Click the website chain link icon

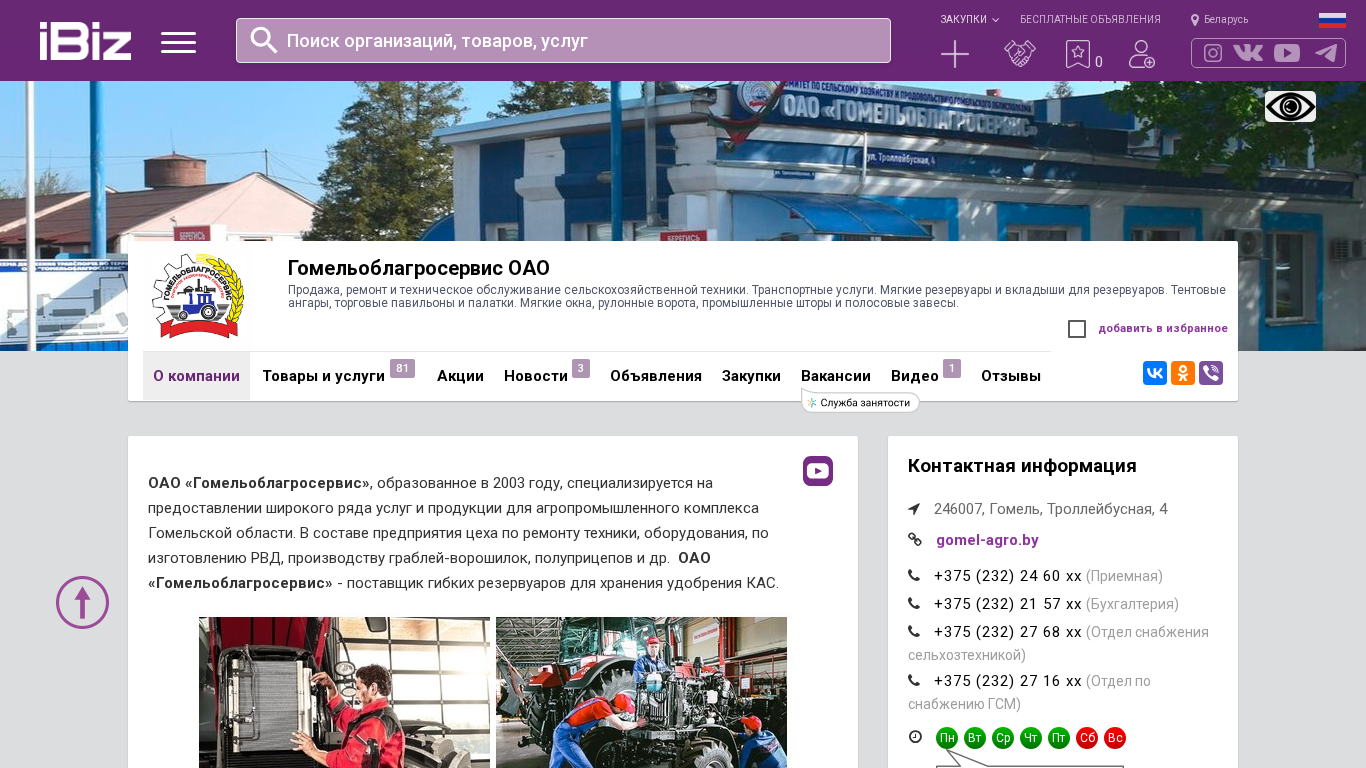pos(915,540)
